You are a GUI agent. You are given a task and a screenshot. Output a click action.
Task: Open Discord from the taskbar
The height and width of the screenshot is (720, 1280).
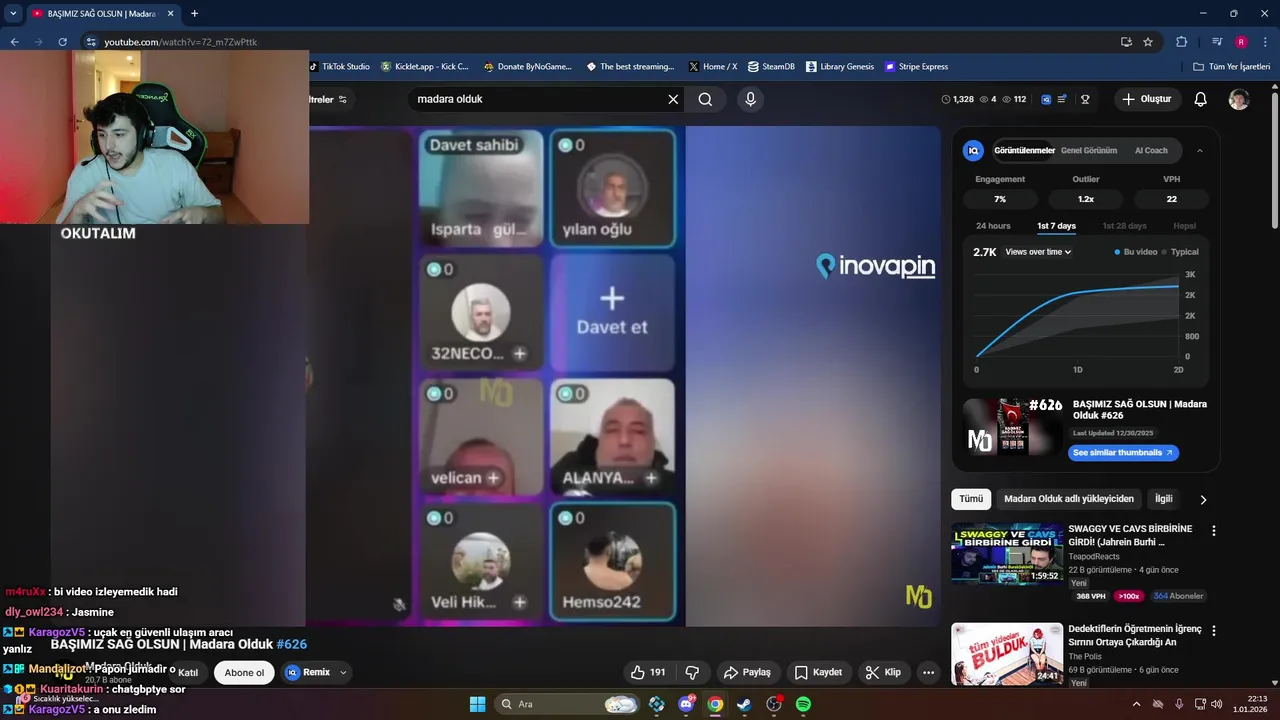pyautogui.click(x=686, y=704)
